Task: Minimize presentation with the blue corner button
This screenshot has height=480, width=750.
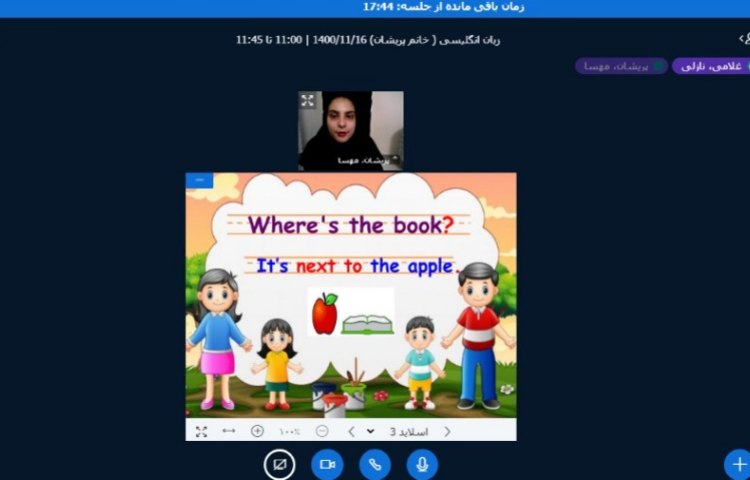Action: (199, 180)
